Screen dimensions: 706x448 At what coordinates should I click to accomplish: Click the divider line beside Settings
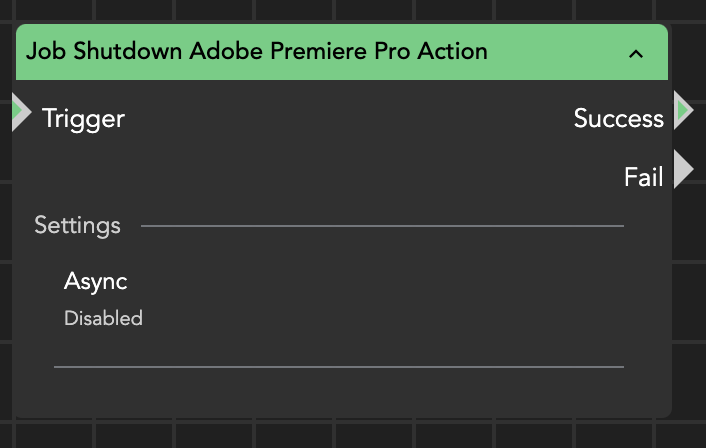pos(380,226)
